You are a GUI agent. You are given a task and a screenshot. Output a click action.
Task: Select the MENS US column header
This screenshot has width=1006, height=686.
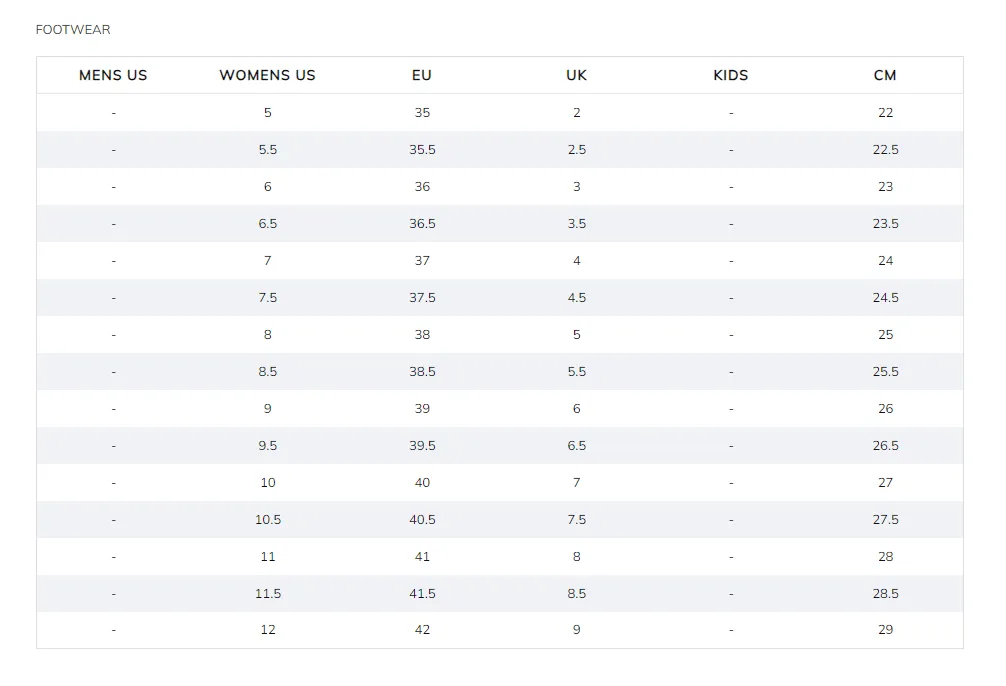113,75
